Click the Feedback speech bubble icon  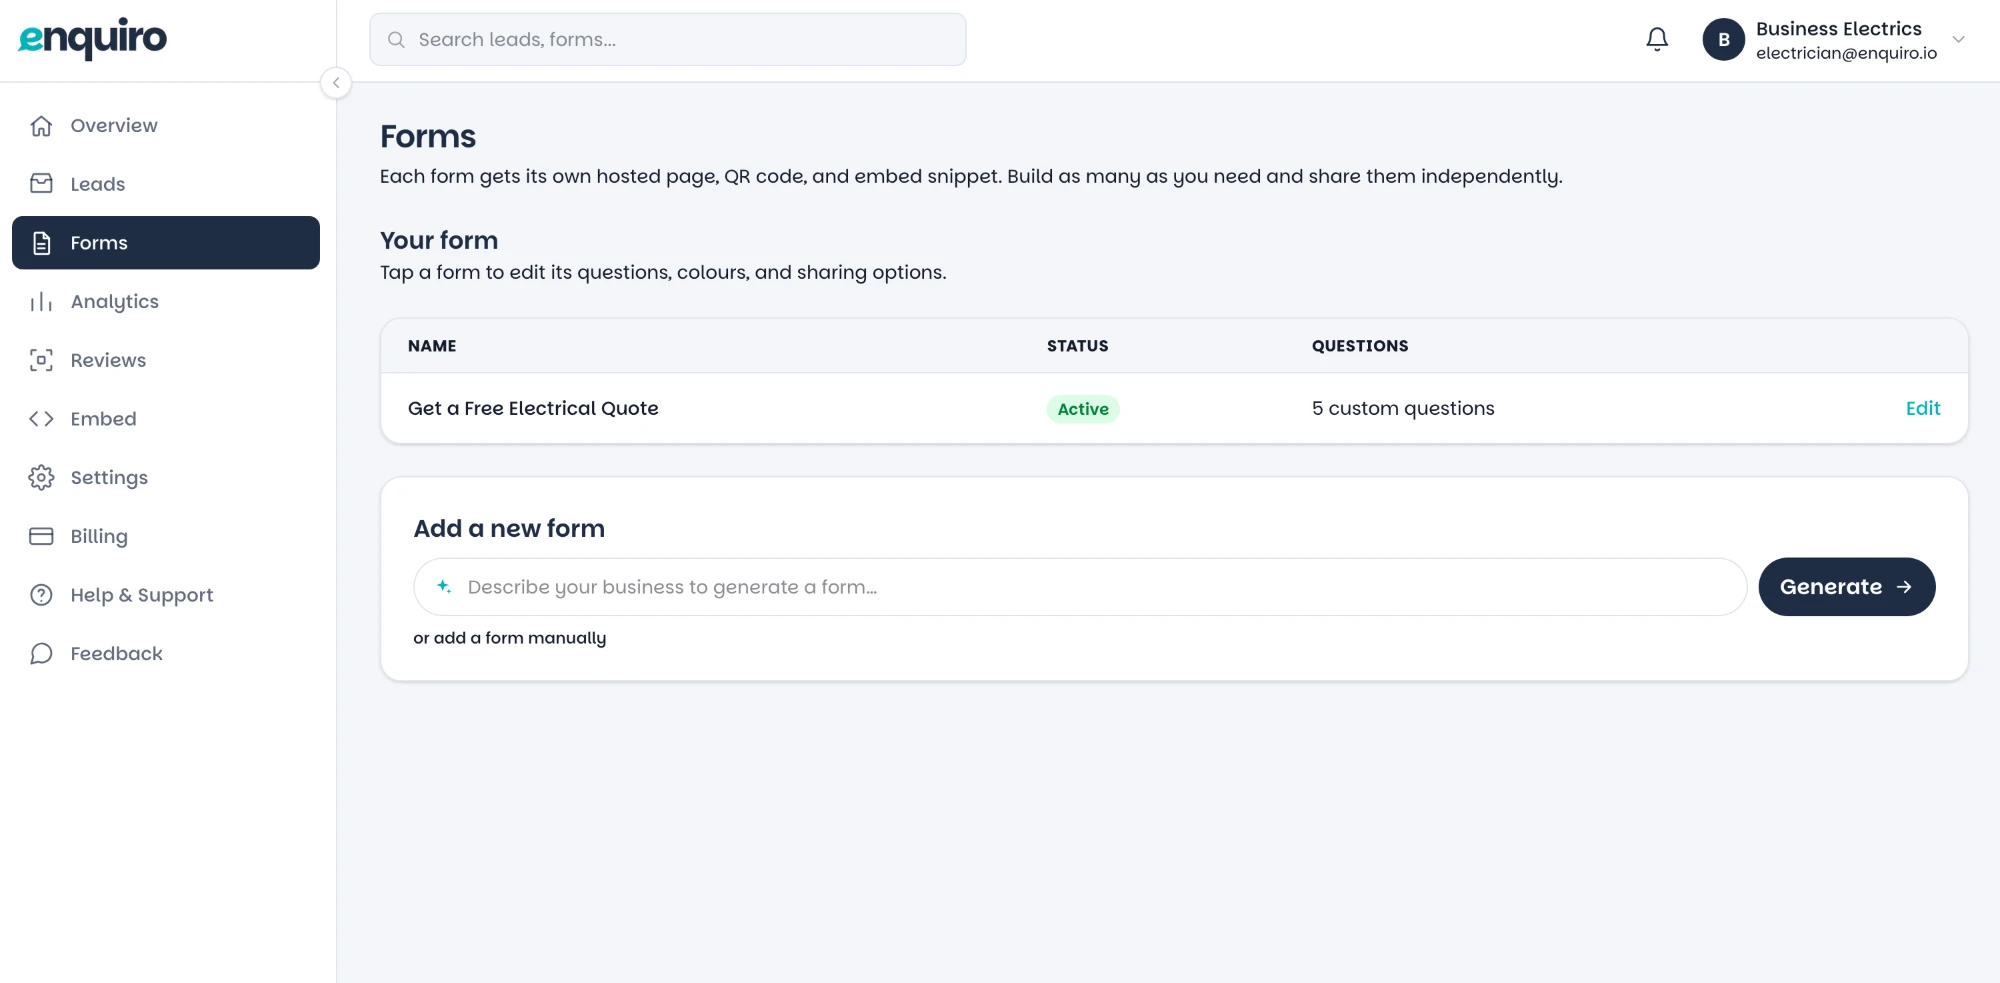(41, 654)
